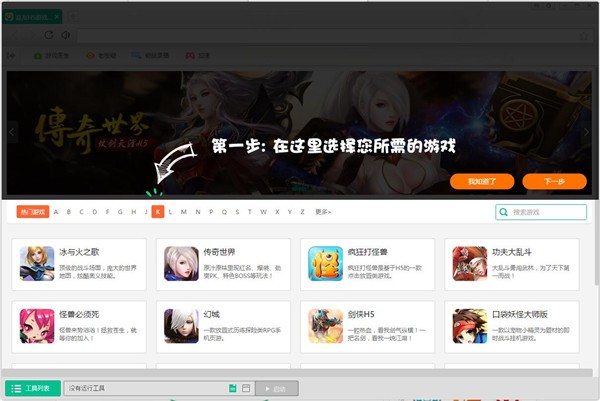
Task: Filter games by letter D
Action: (x=95, y=212)
